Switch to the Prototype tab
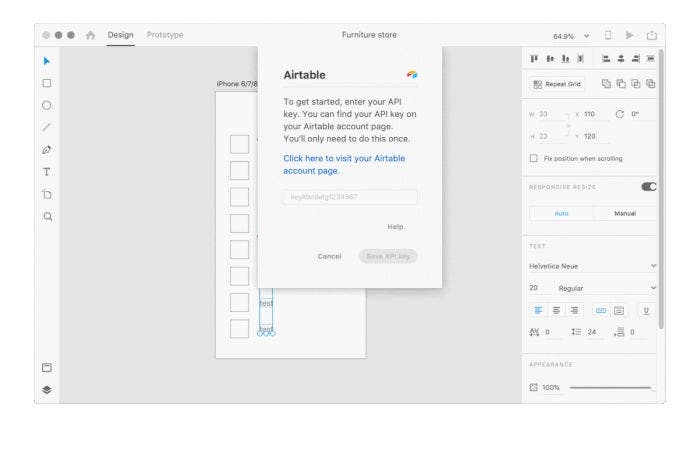 click(x=165, y=35)
